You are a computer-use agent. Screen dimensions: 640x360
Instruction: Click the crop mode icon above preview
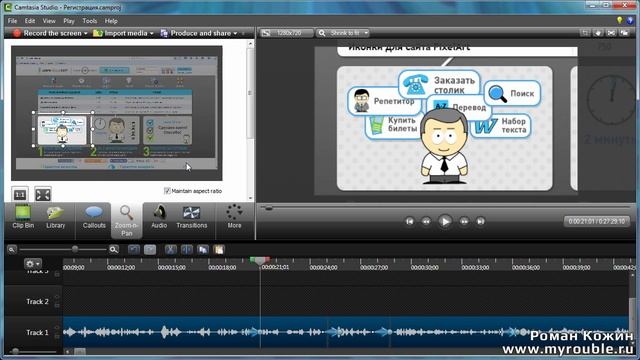pyautogui.click(x=585, y=33)
